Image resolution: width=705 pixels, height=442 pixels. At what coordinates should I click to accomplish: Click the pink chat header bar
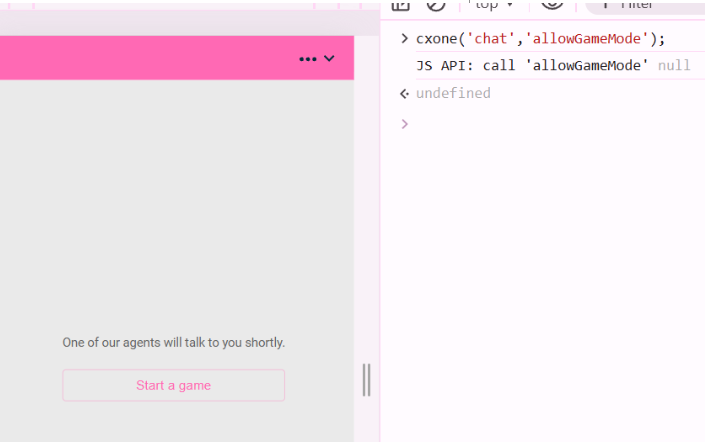tap(150, 58)
